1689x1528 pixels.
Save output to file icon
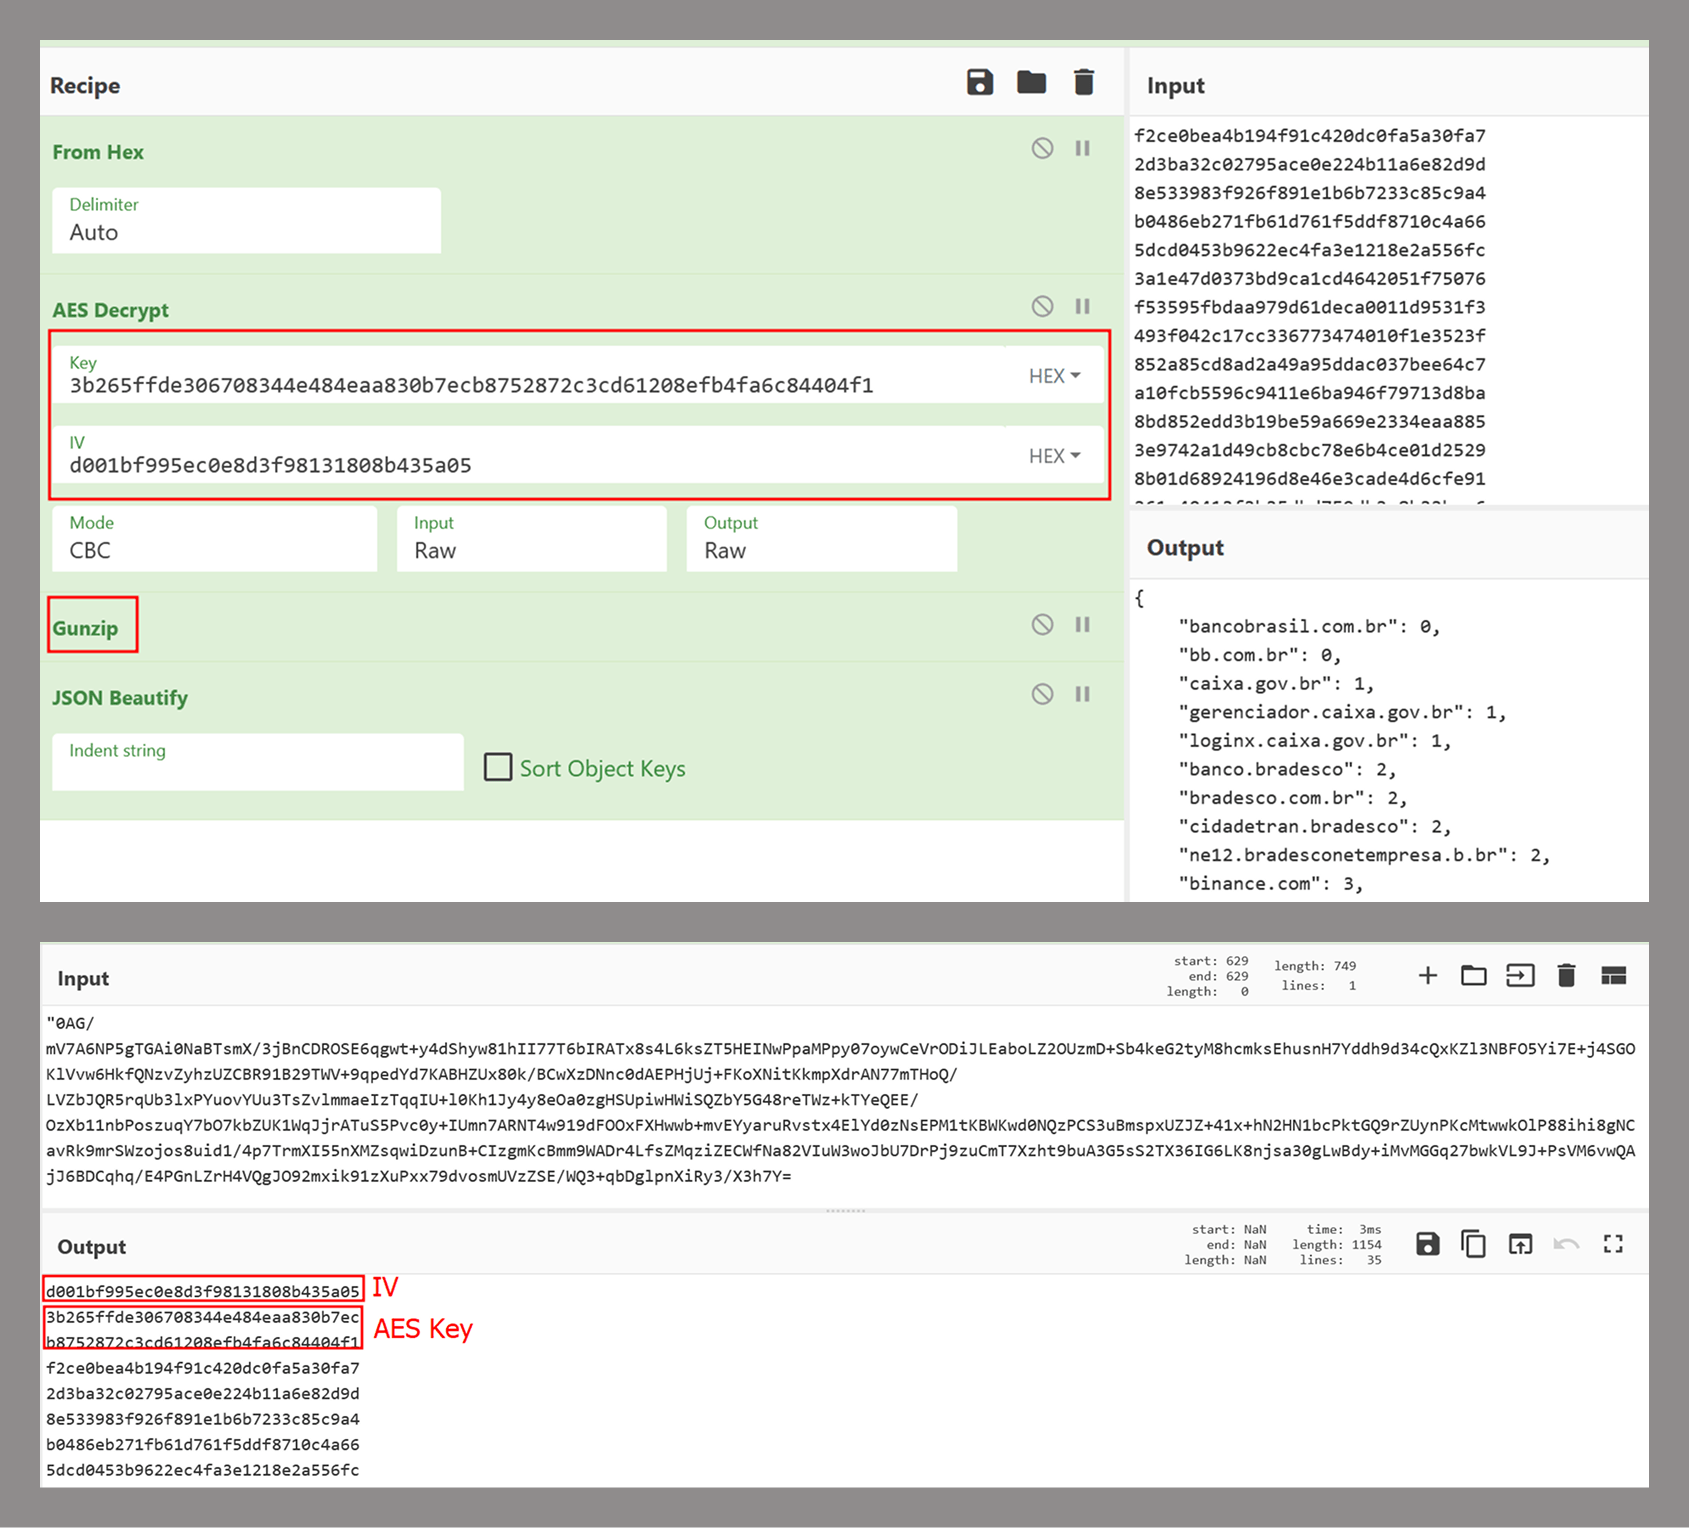[x=1427, y=1244]
